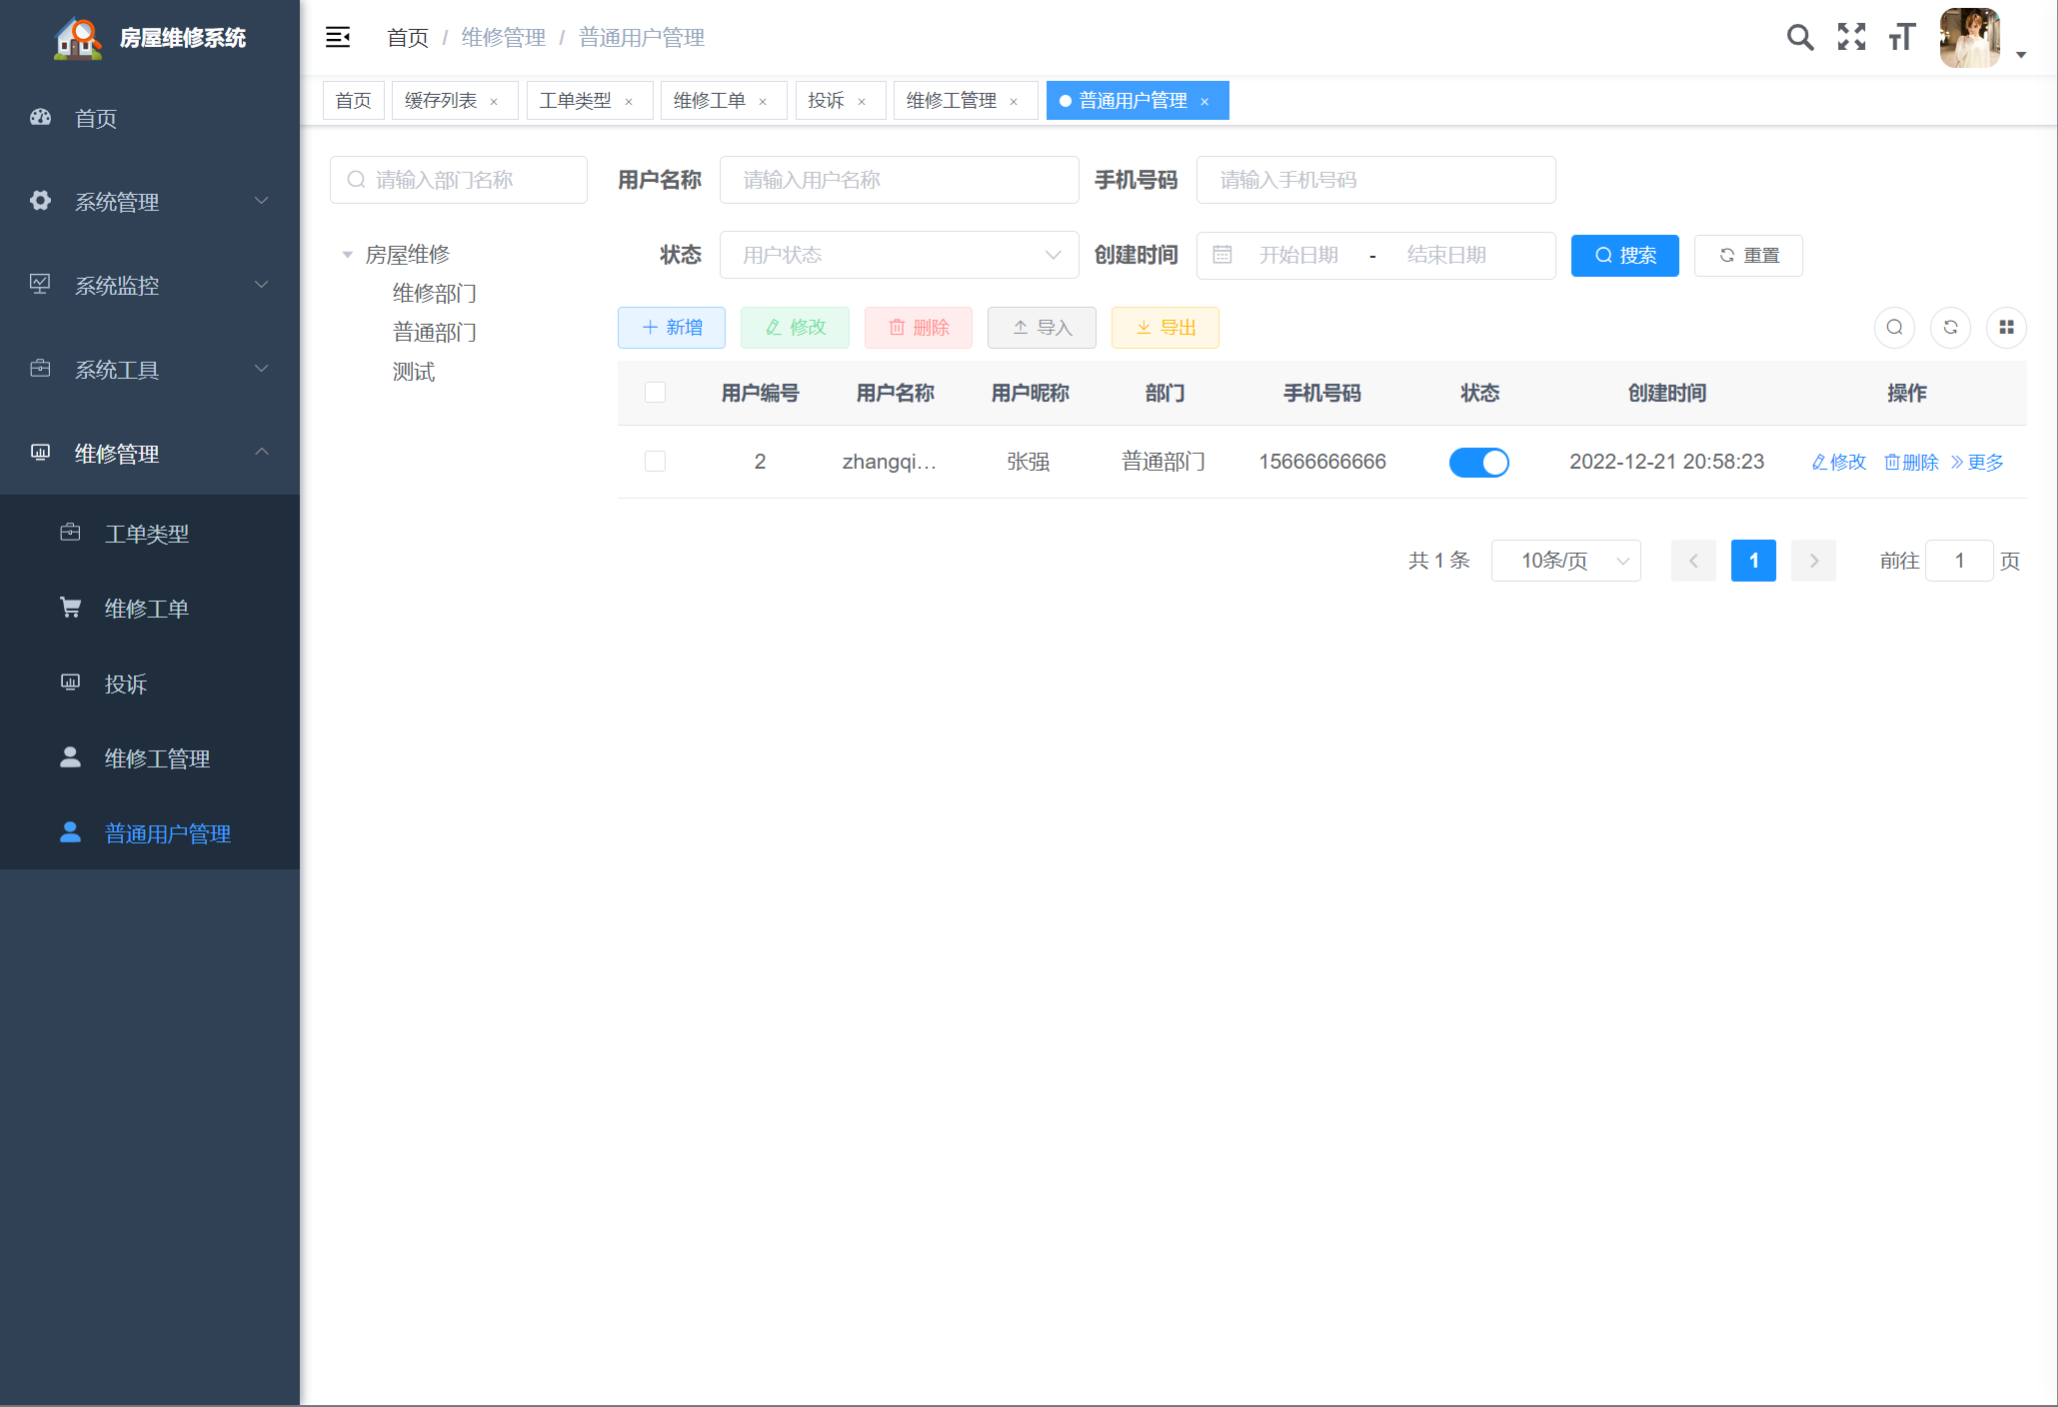Click the blue 搜索 button
The height and width of the screenshot is (1407, 2058).
click(1624, 255)
